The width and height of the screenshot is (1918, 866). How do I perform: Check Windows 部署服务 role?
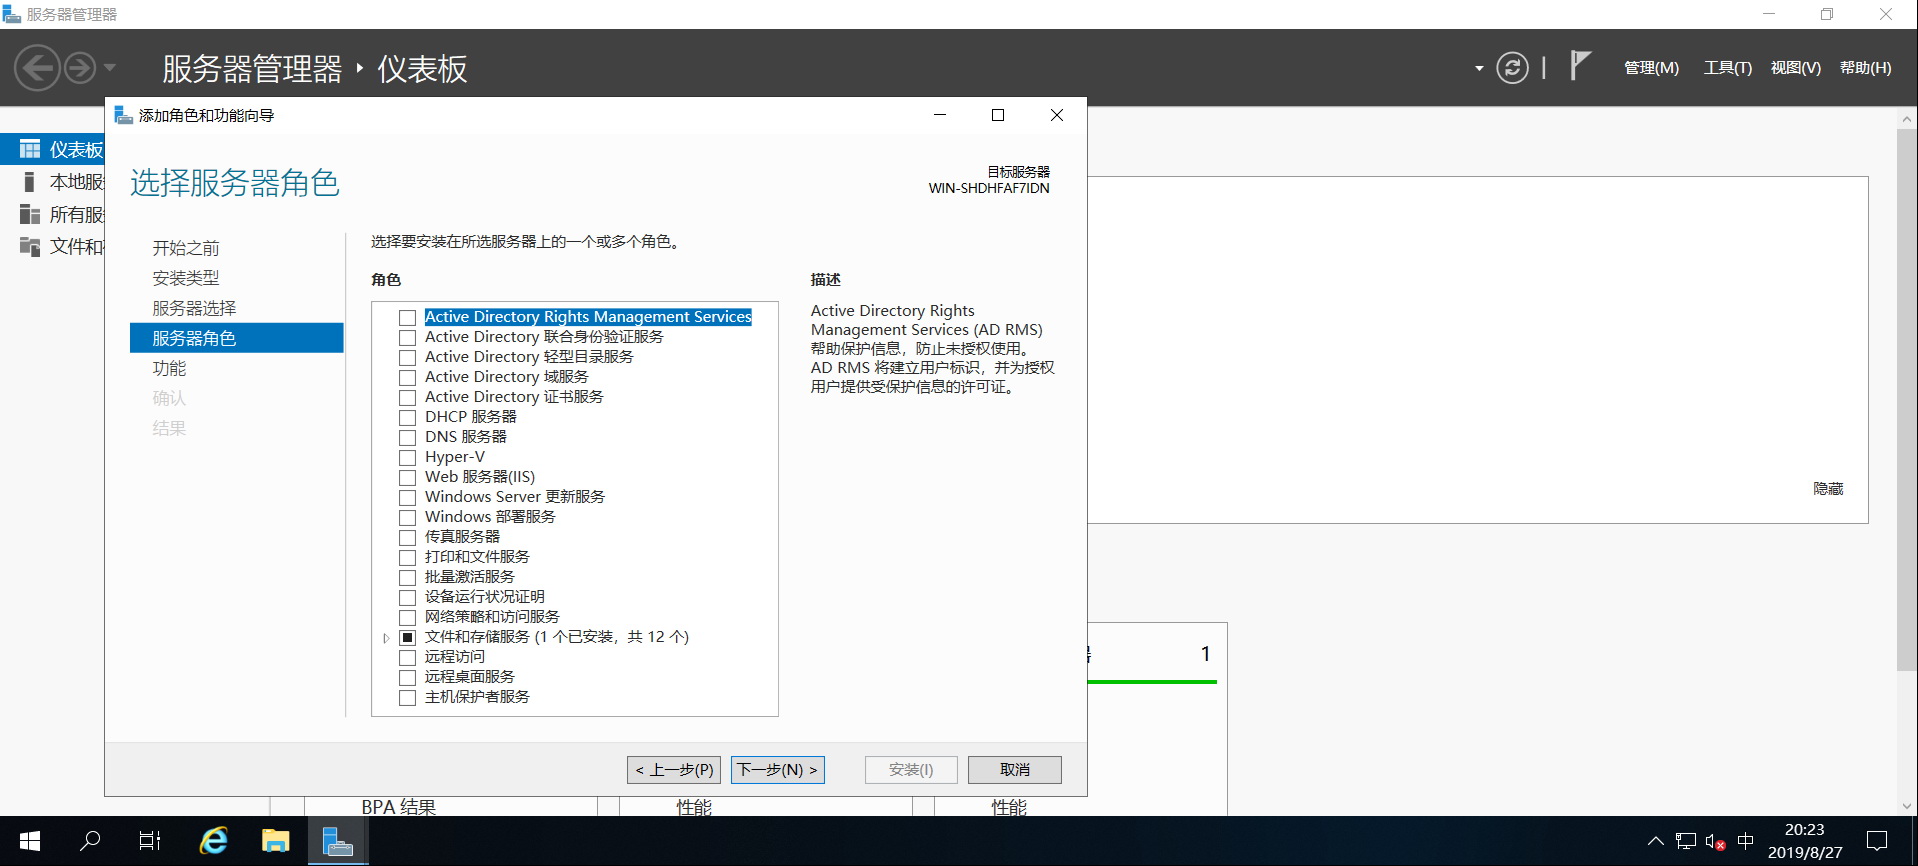point(407,518)
